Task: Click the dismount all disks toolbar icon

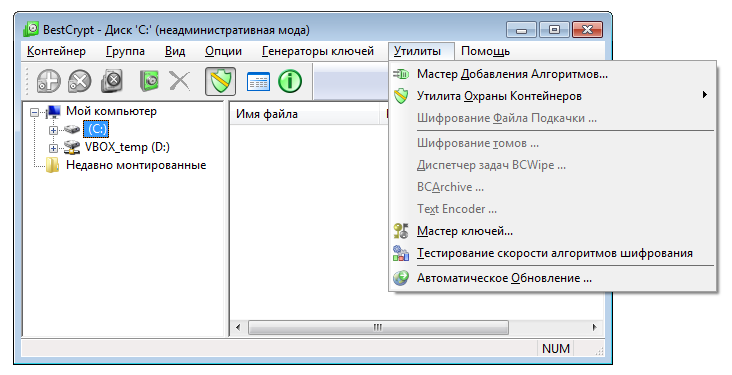Action: 112,81
